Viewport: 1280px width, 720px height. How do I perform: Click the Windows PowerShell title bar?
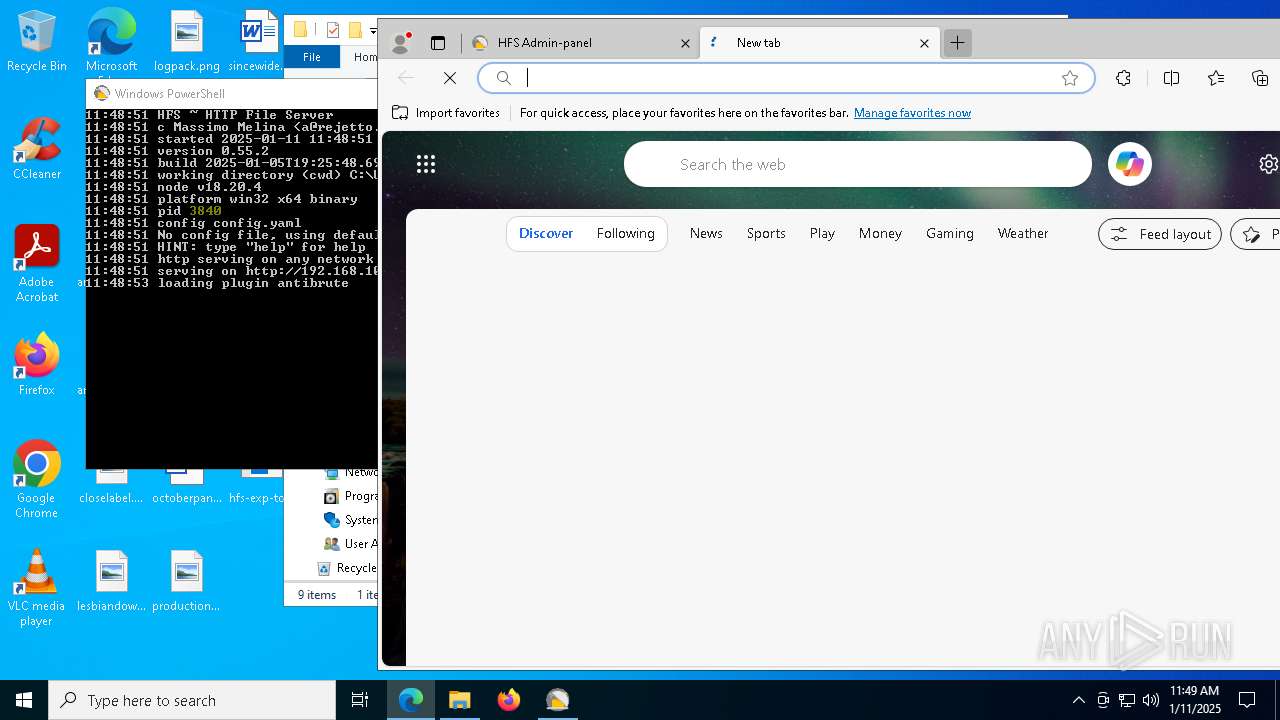tap(232, 93)
